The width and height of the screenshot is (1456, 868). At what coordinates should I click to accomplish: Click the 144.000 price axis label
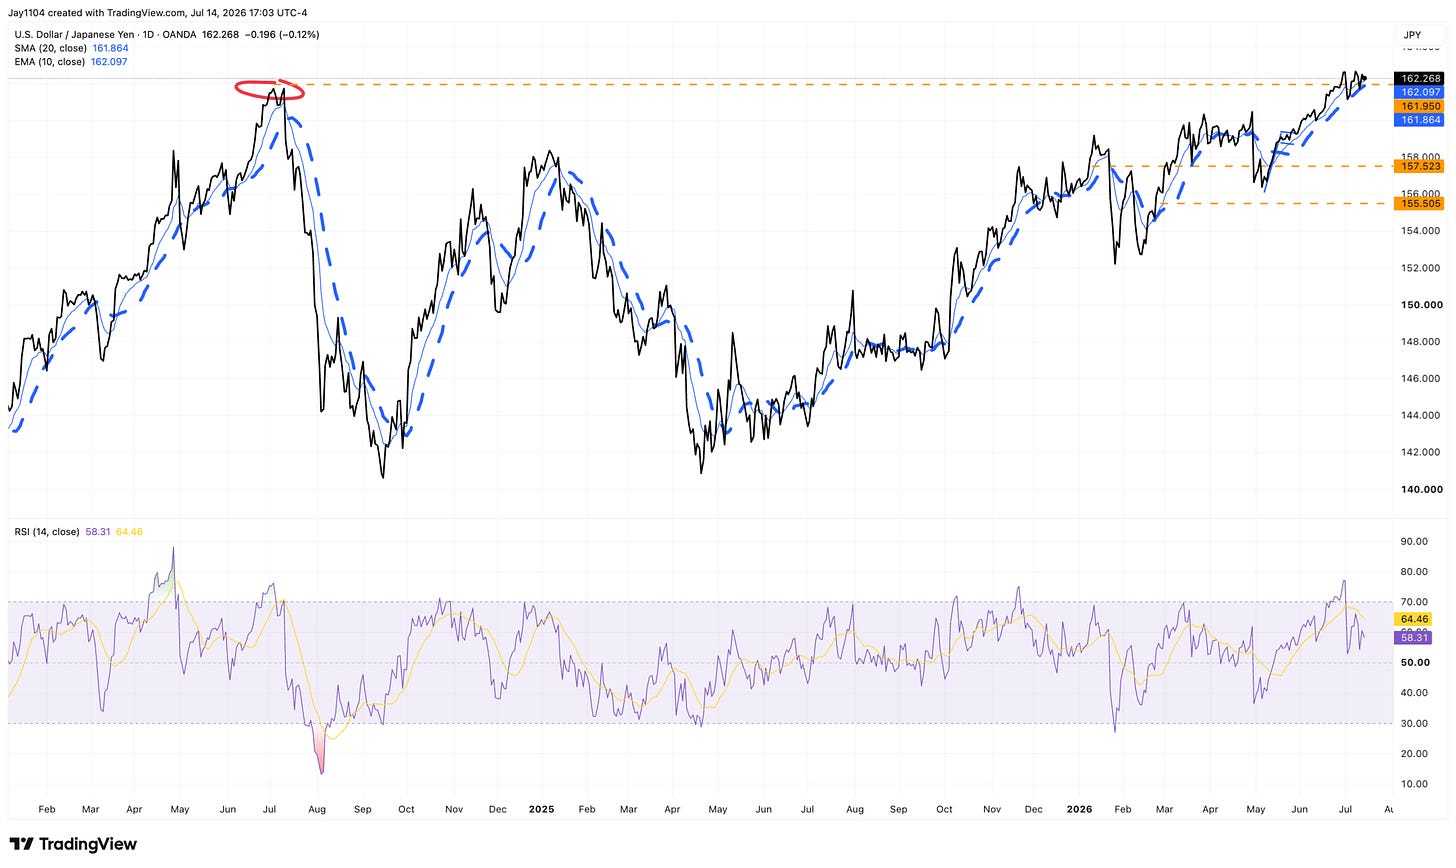[1422, 415]
